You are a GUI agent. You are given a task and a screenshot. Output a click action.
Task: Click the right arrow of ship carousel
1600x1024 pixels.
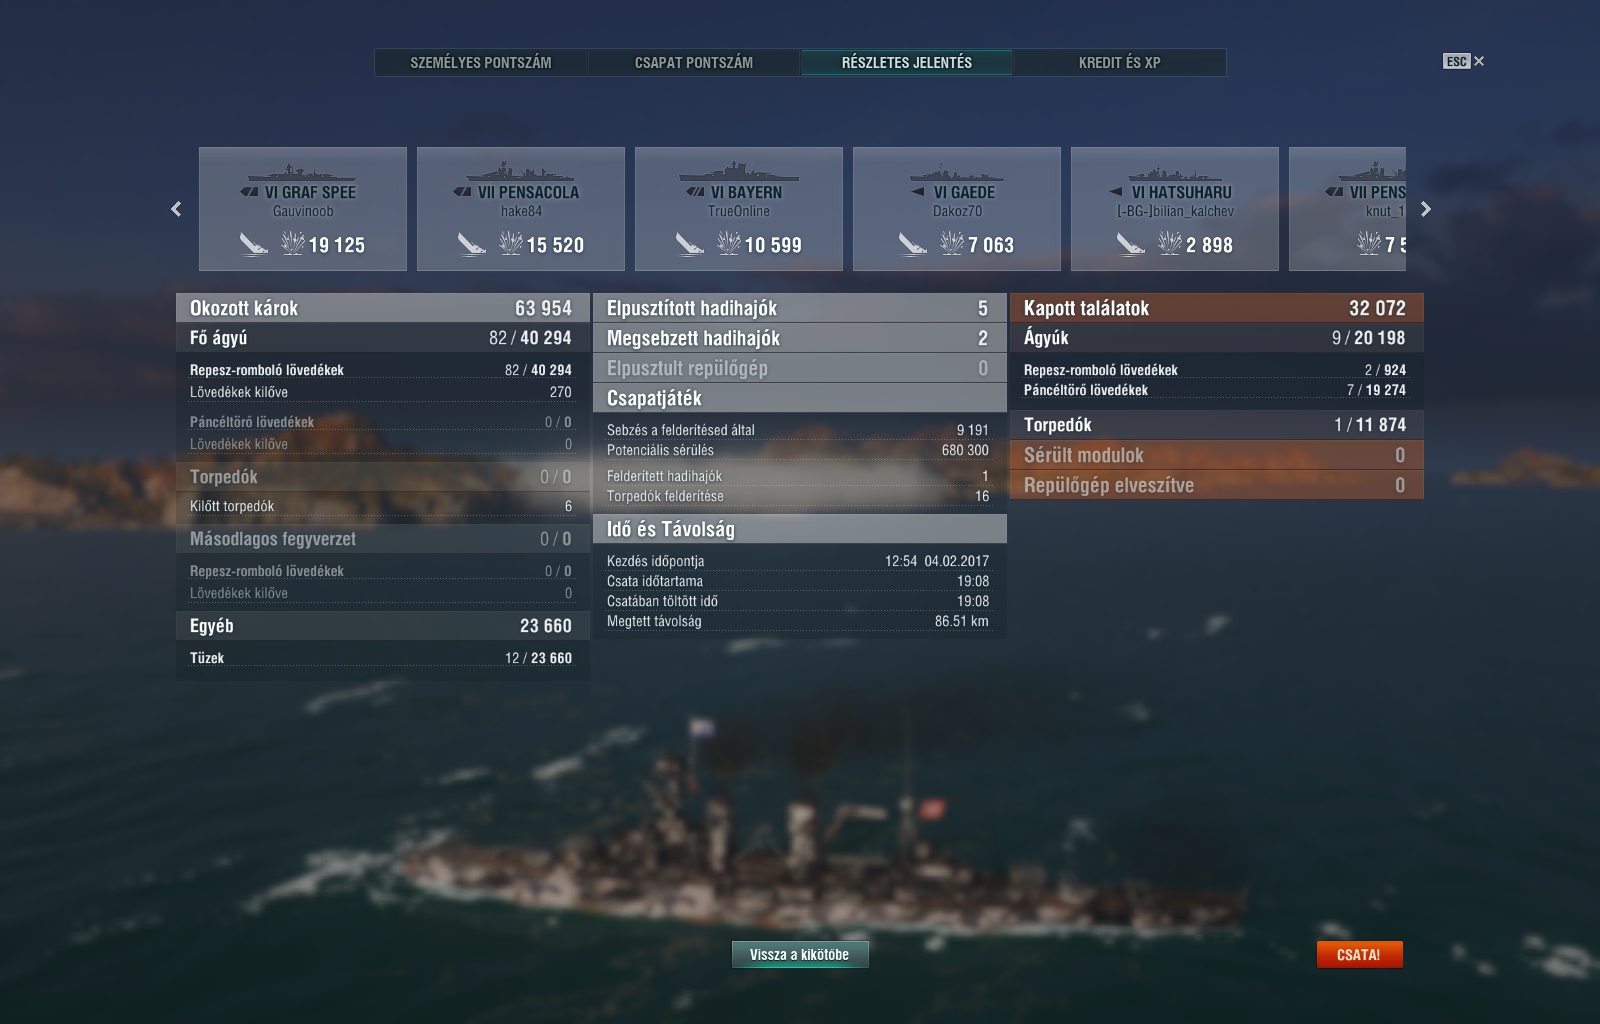tap(1426, 209)
